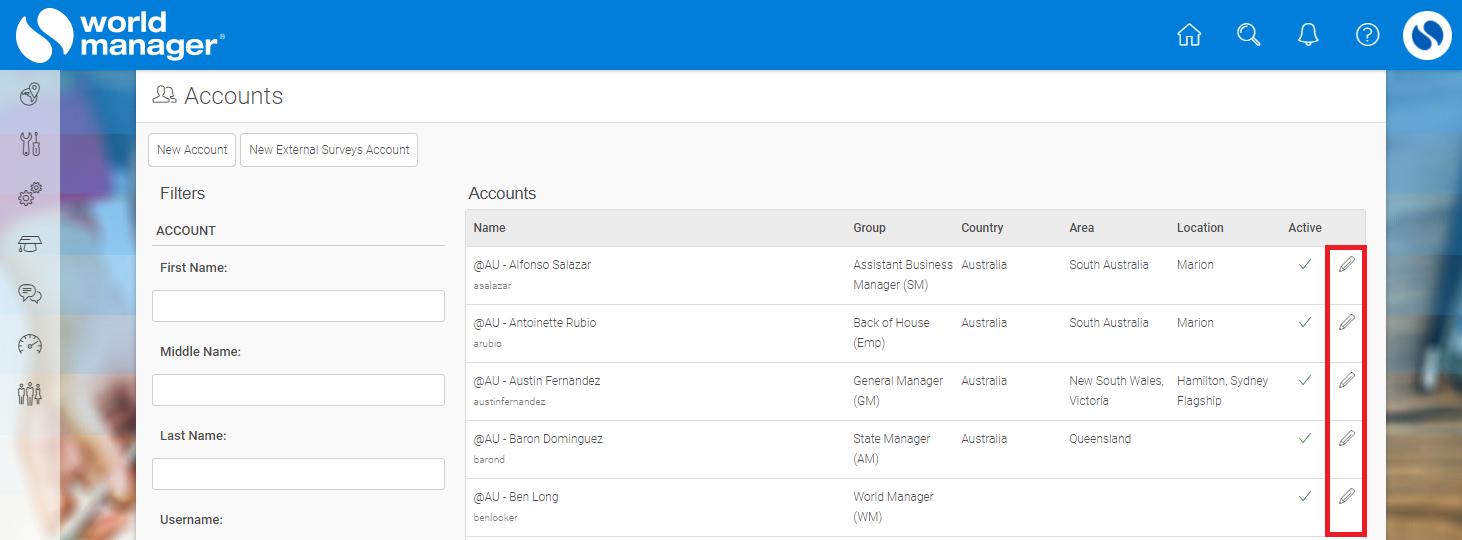Click 'General Manager (GM)' group cell
This screenshot has width=1462, height=540.
tap(898, 391)
